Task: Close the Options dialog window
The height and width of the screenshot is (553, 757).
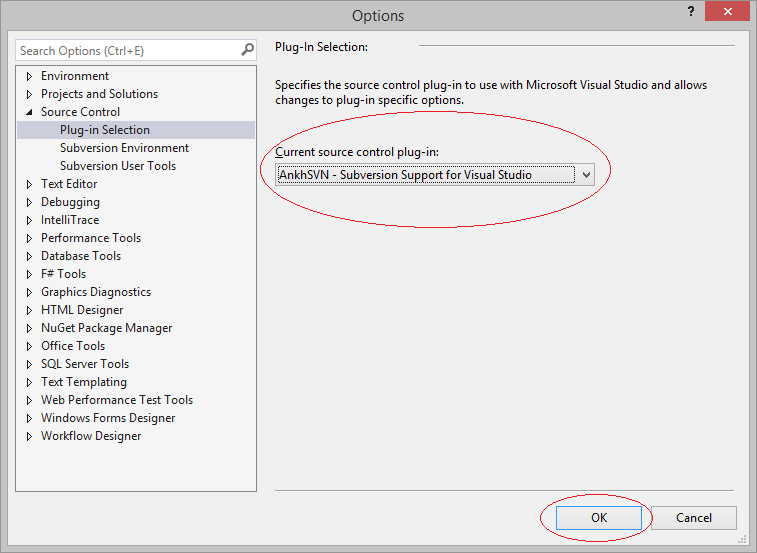Action: click(727, 12)
